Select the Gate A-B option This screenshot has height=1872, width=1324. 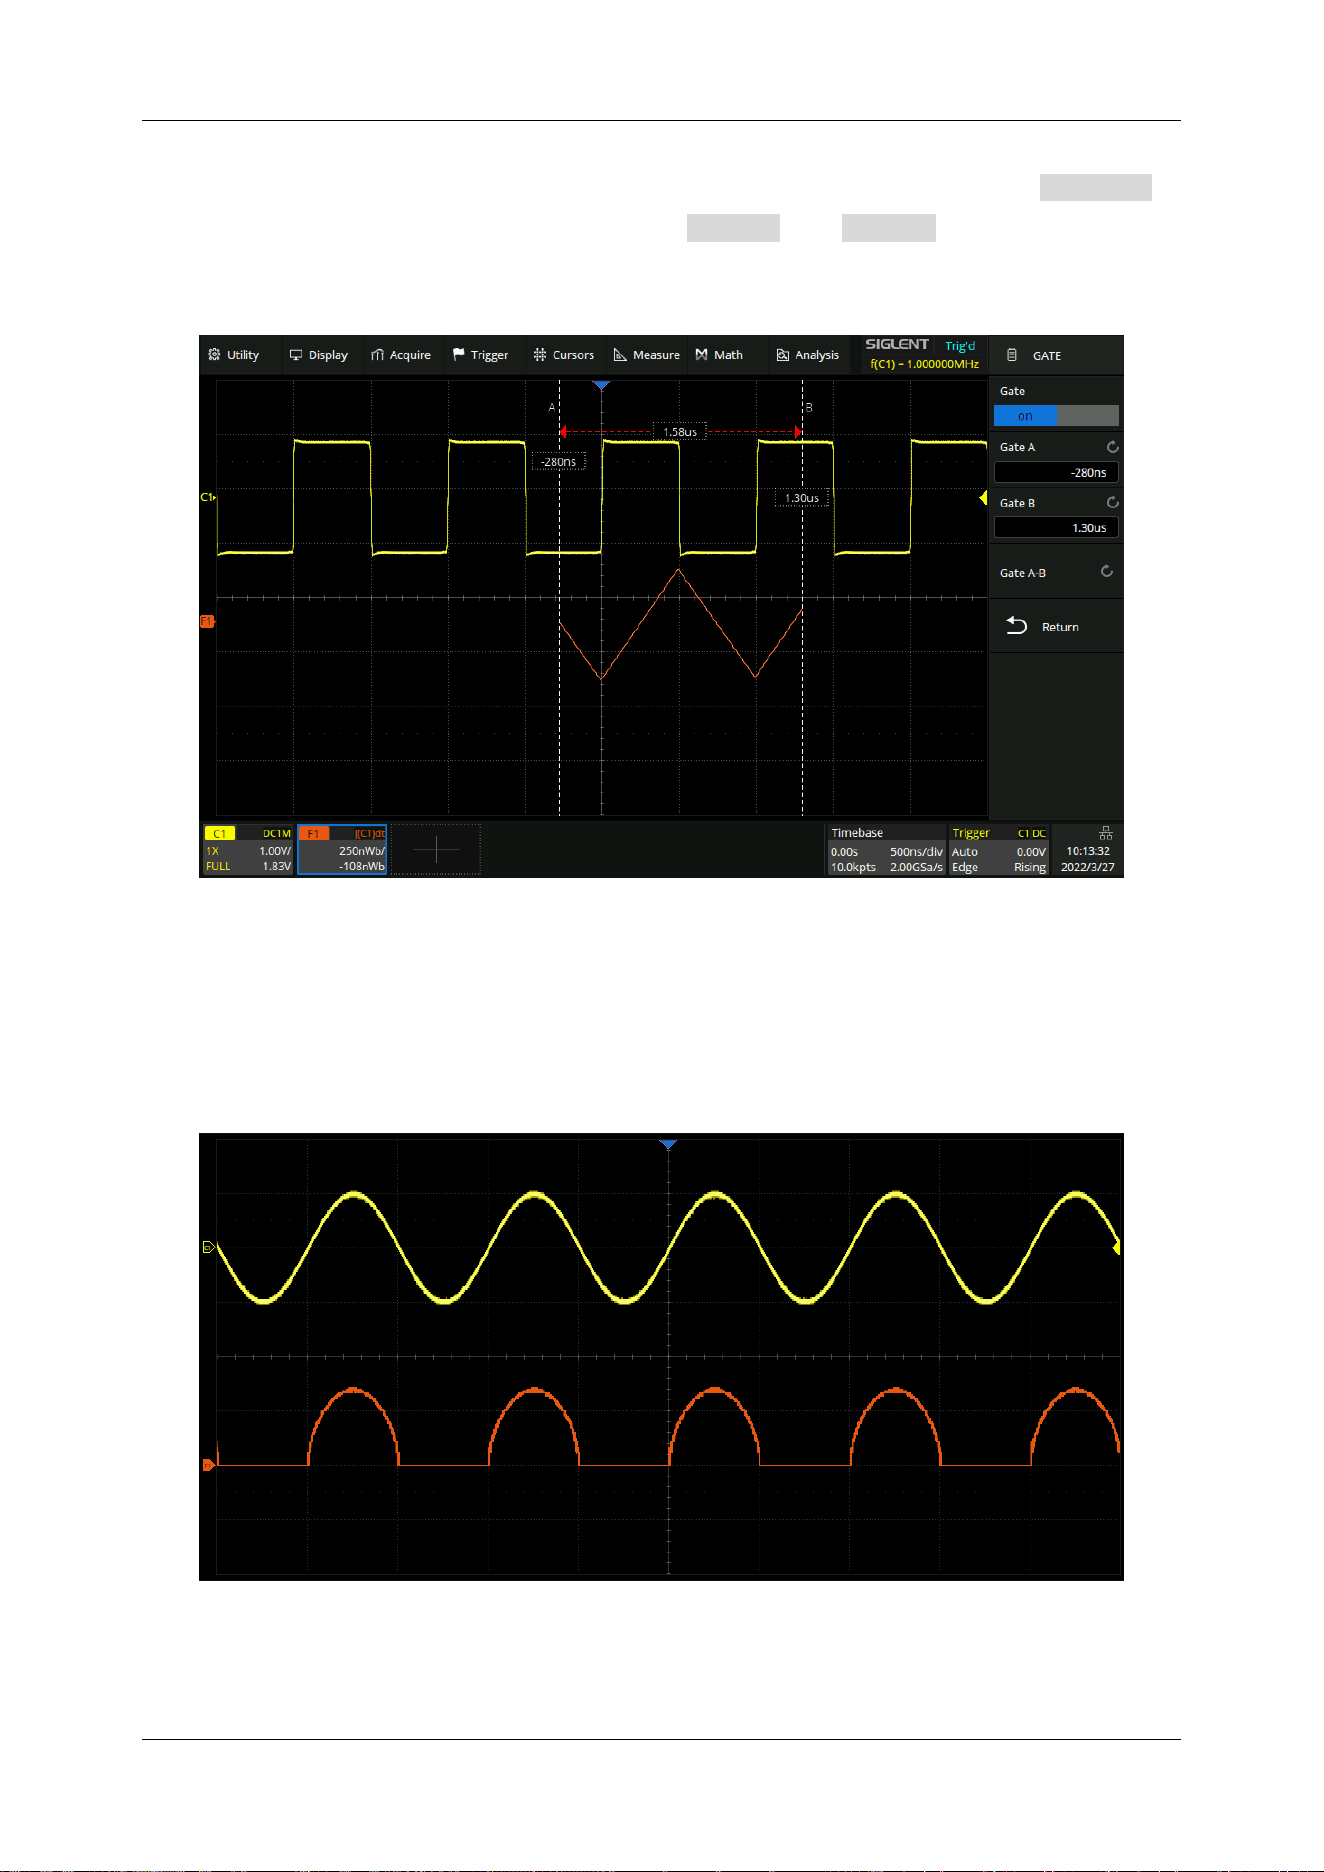click(1056, 572)
